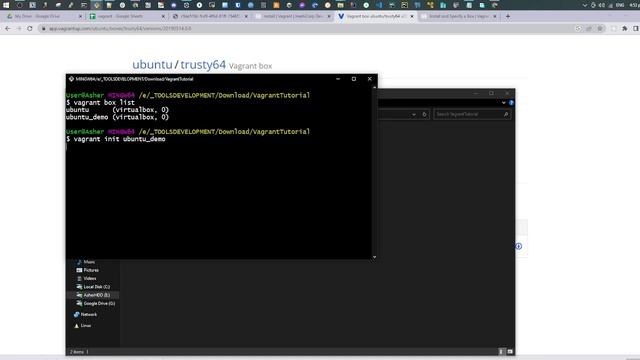640x360 pixels.
Task: Select the Vagrant box ubuntu/trusty64 tab
Action: [x=375, y=16]
